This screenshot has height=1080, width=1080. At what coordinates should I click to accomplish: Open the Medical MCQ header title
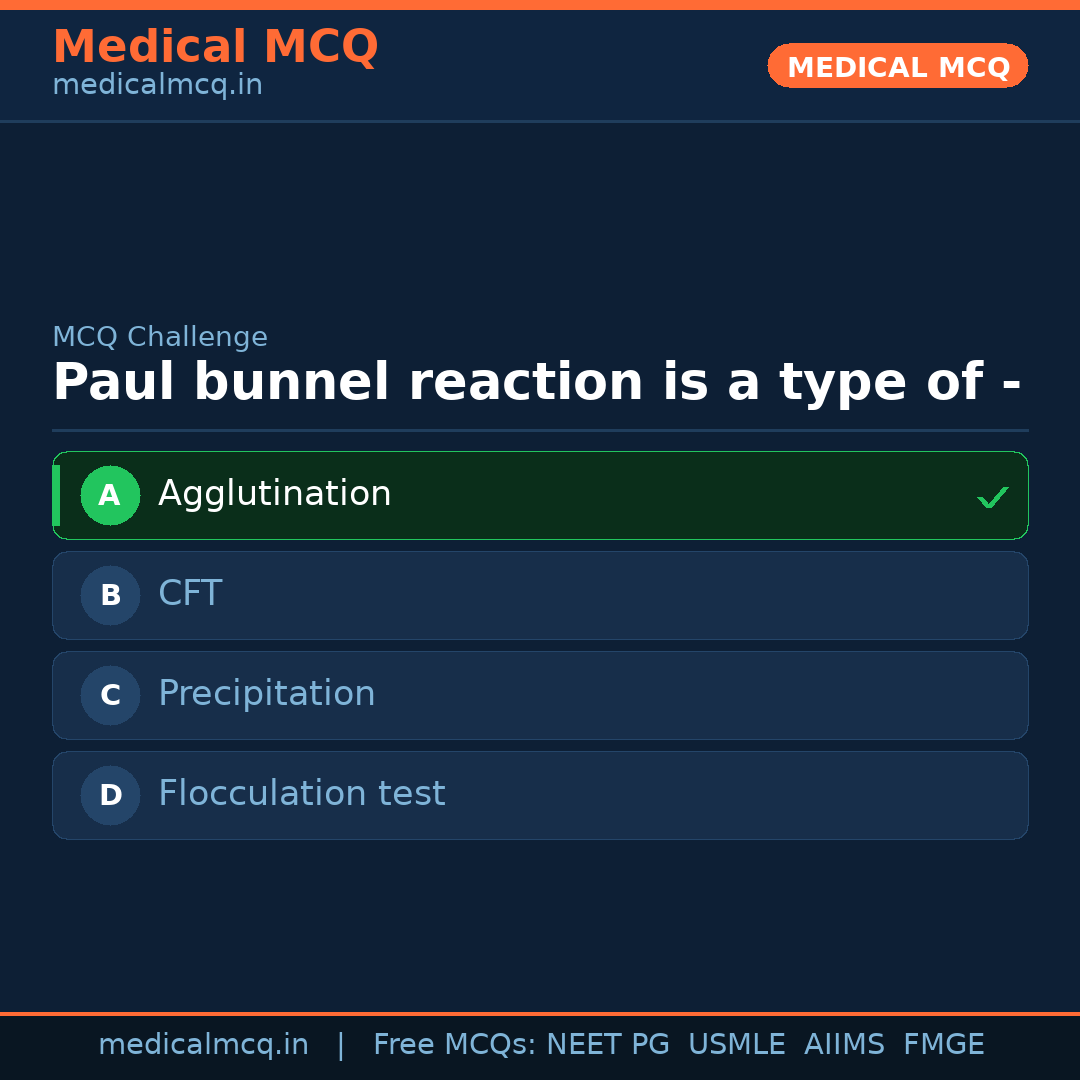click(x=215, y=47)
